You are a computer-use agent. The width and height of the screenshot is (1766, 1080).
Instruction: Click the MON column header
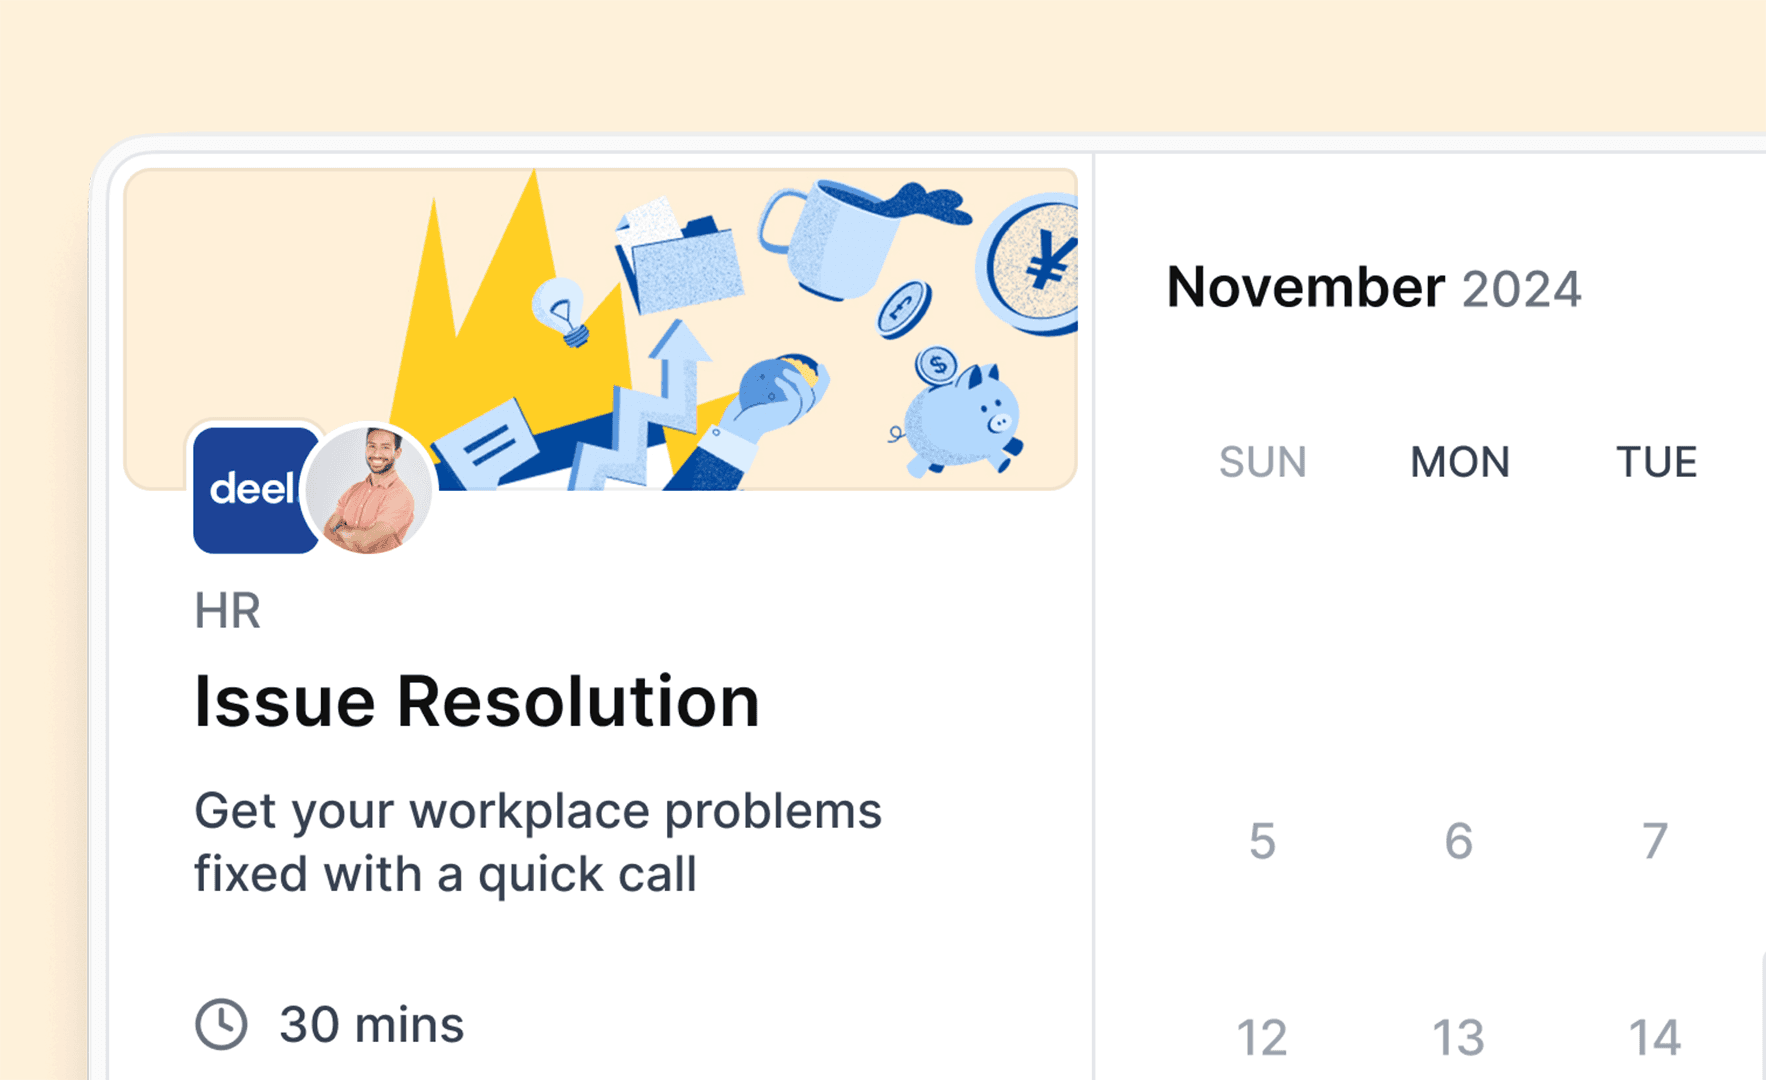1459,461
